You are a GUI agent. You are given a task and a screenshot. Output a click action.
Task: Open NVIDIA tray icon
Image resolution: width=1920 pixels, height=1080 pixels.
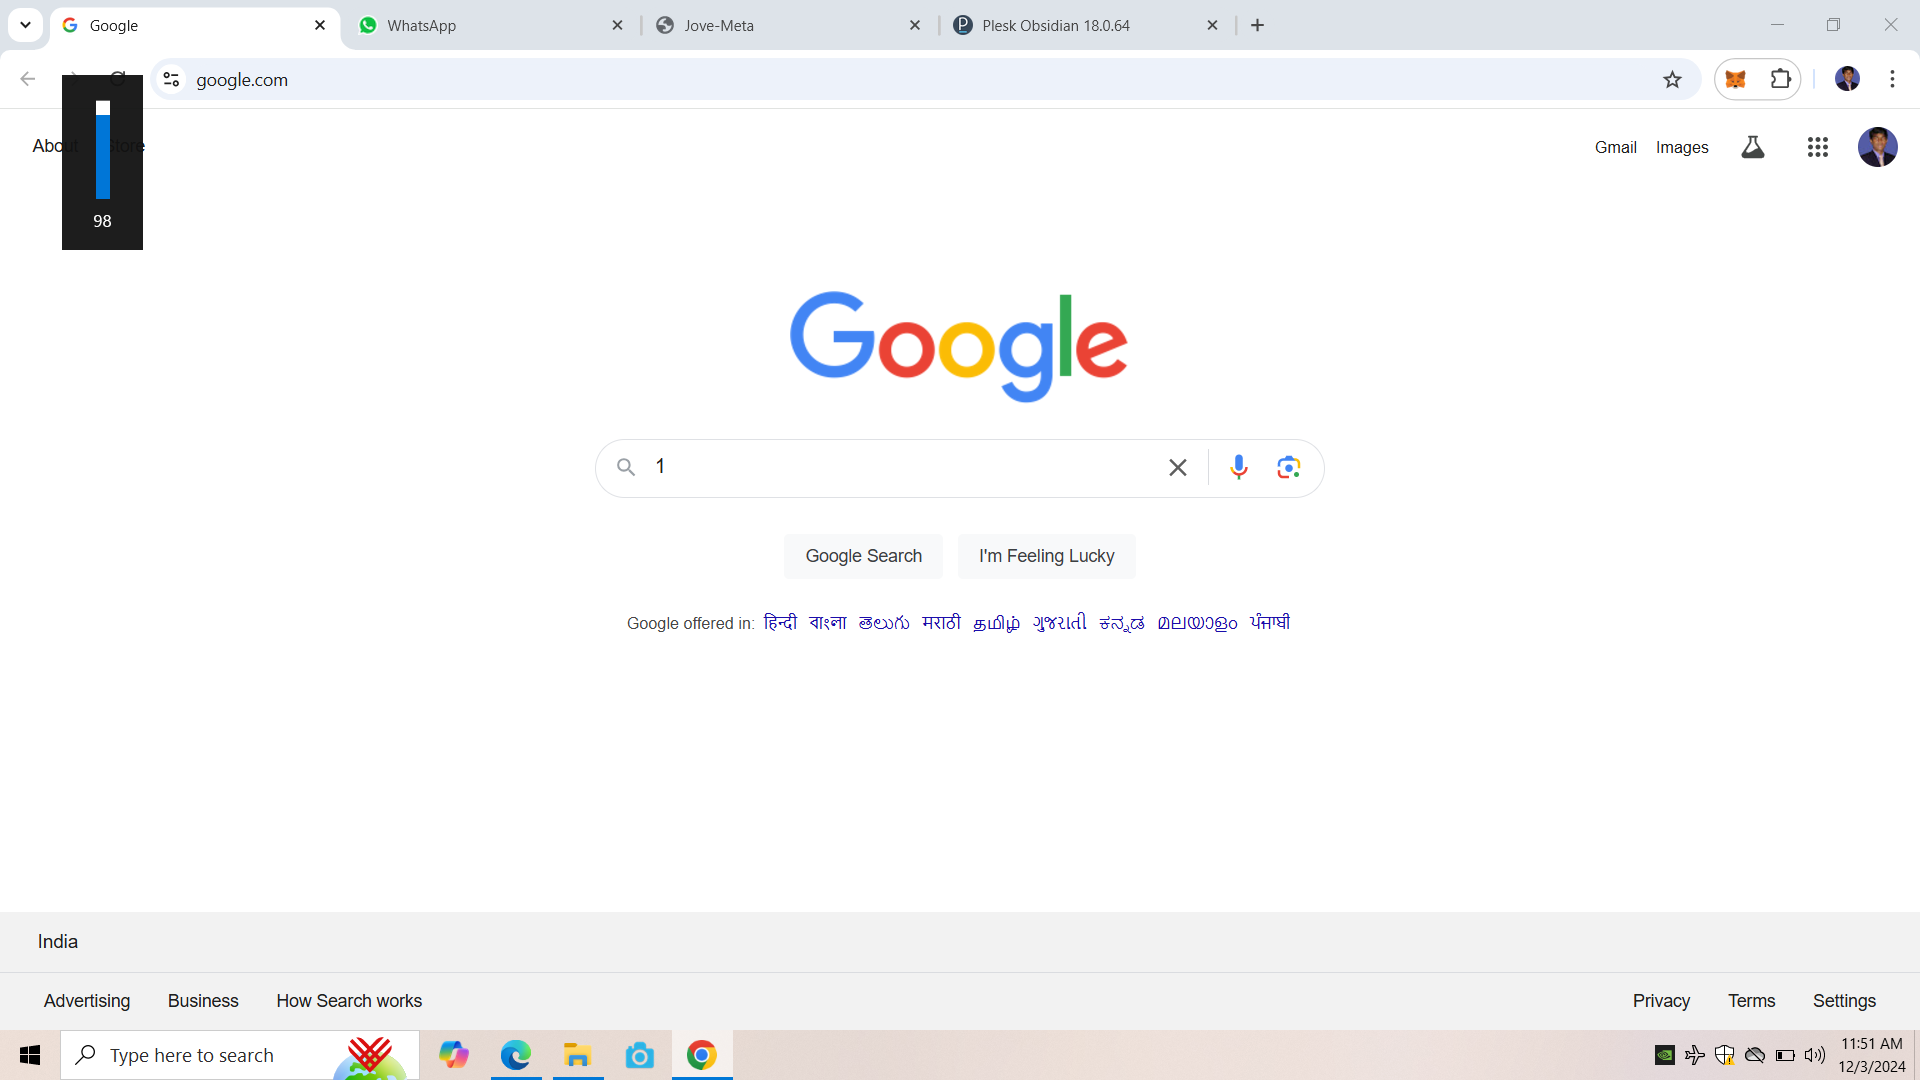[1664, 1055]
